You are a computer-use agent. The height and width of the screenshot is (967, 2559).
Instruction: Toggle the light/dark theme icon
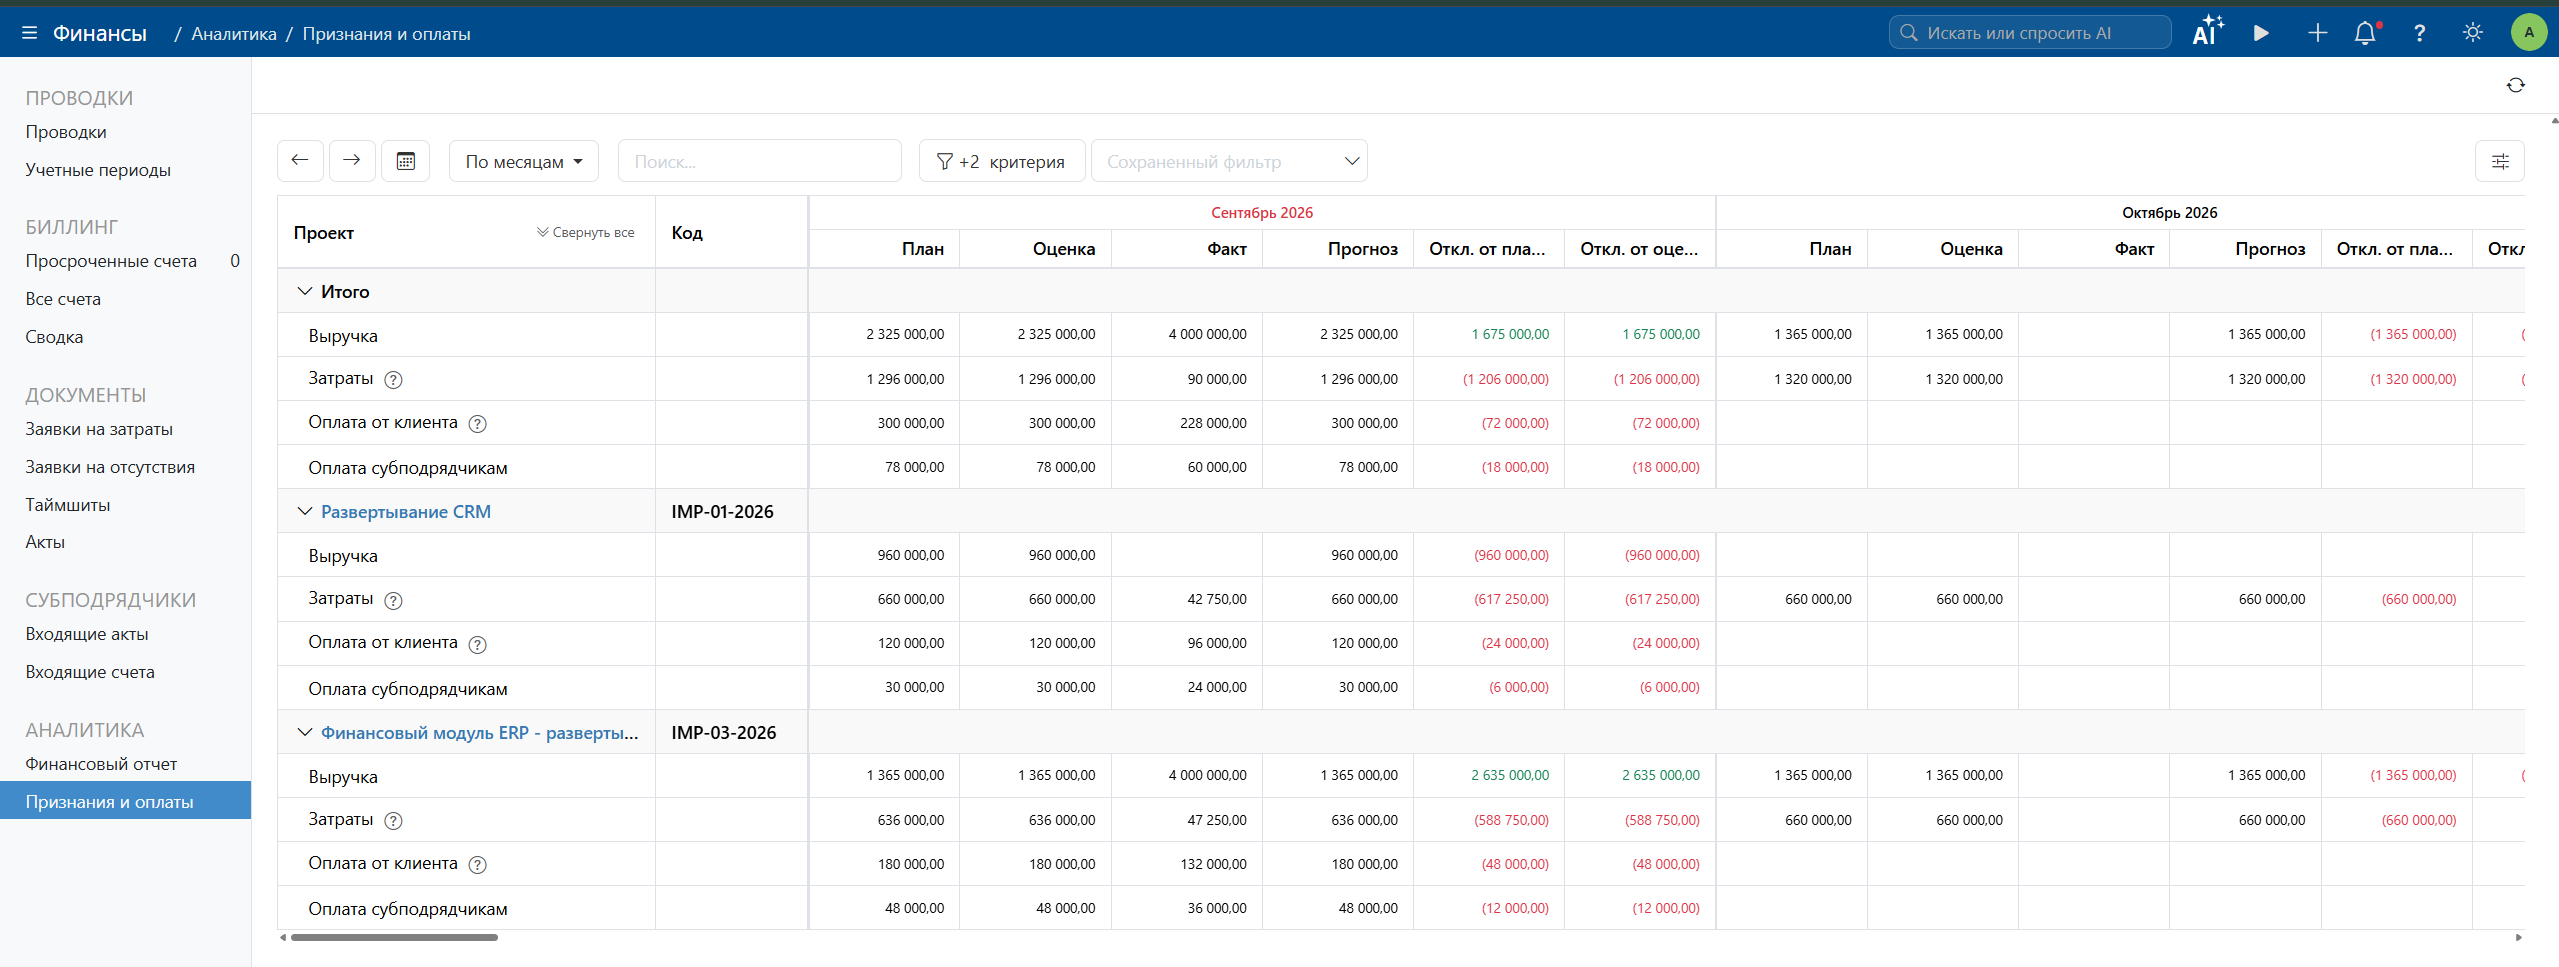click(2472, 33)
